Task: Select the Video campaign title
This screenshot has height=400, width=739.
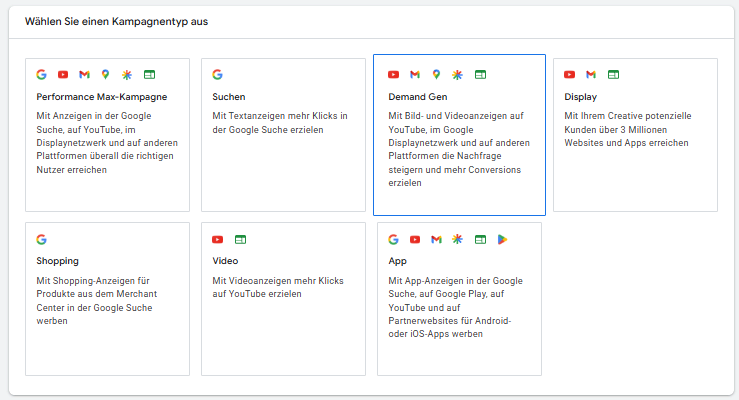Action: pos(225,261)
